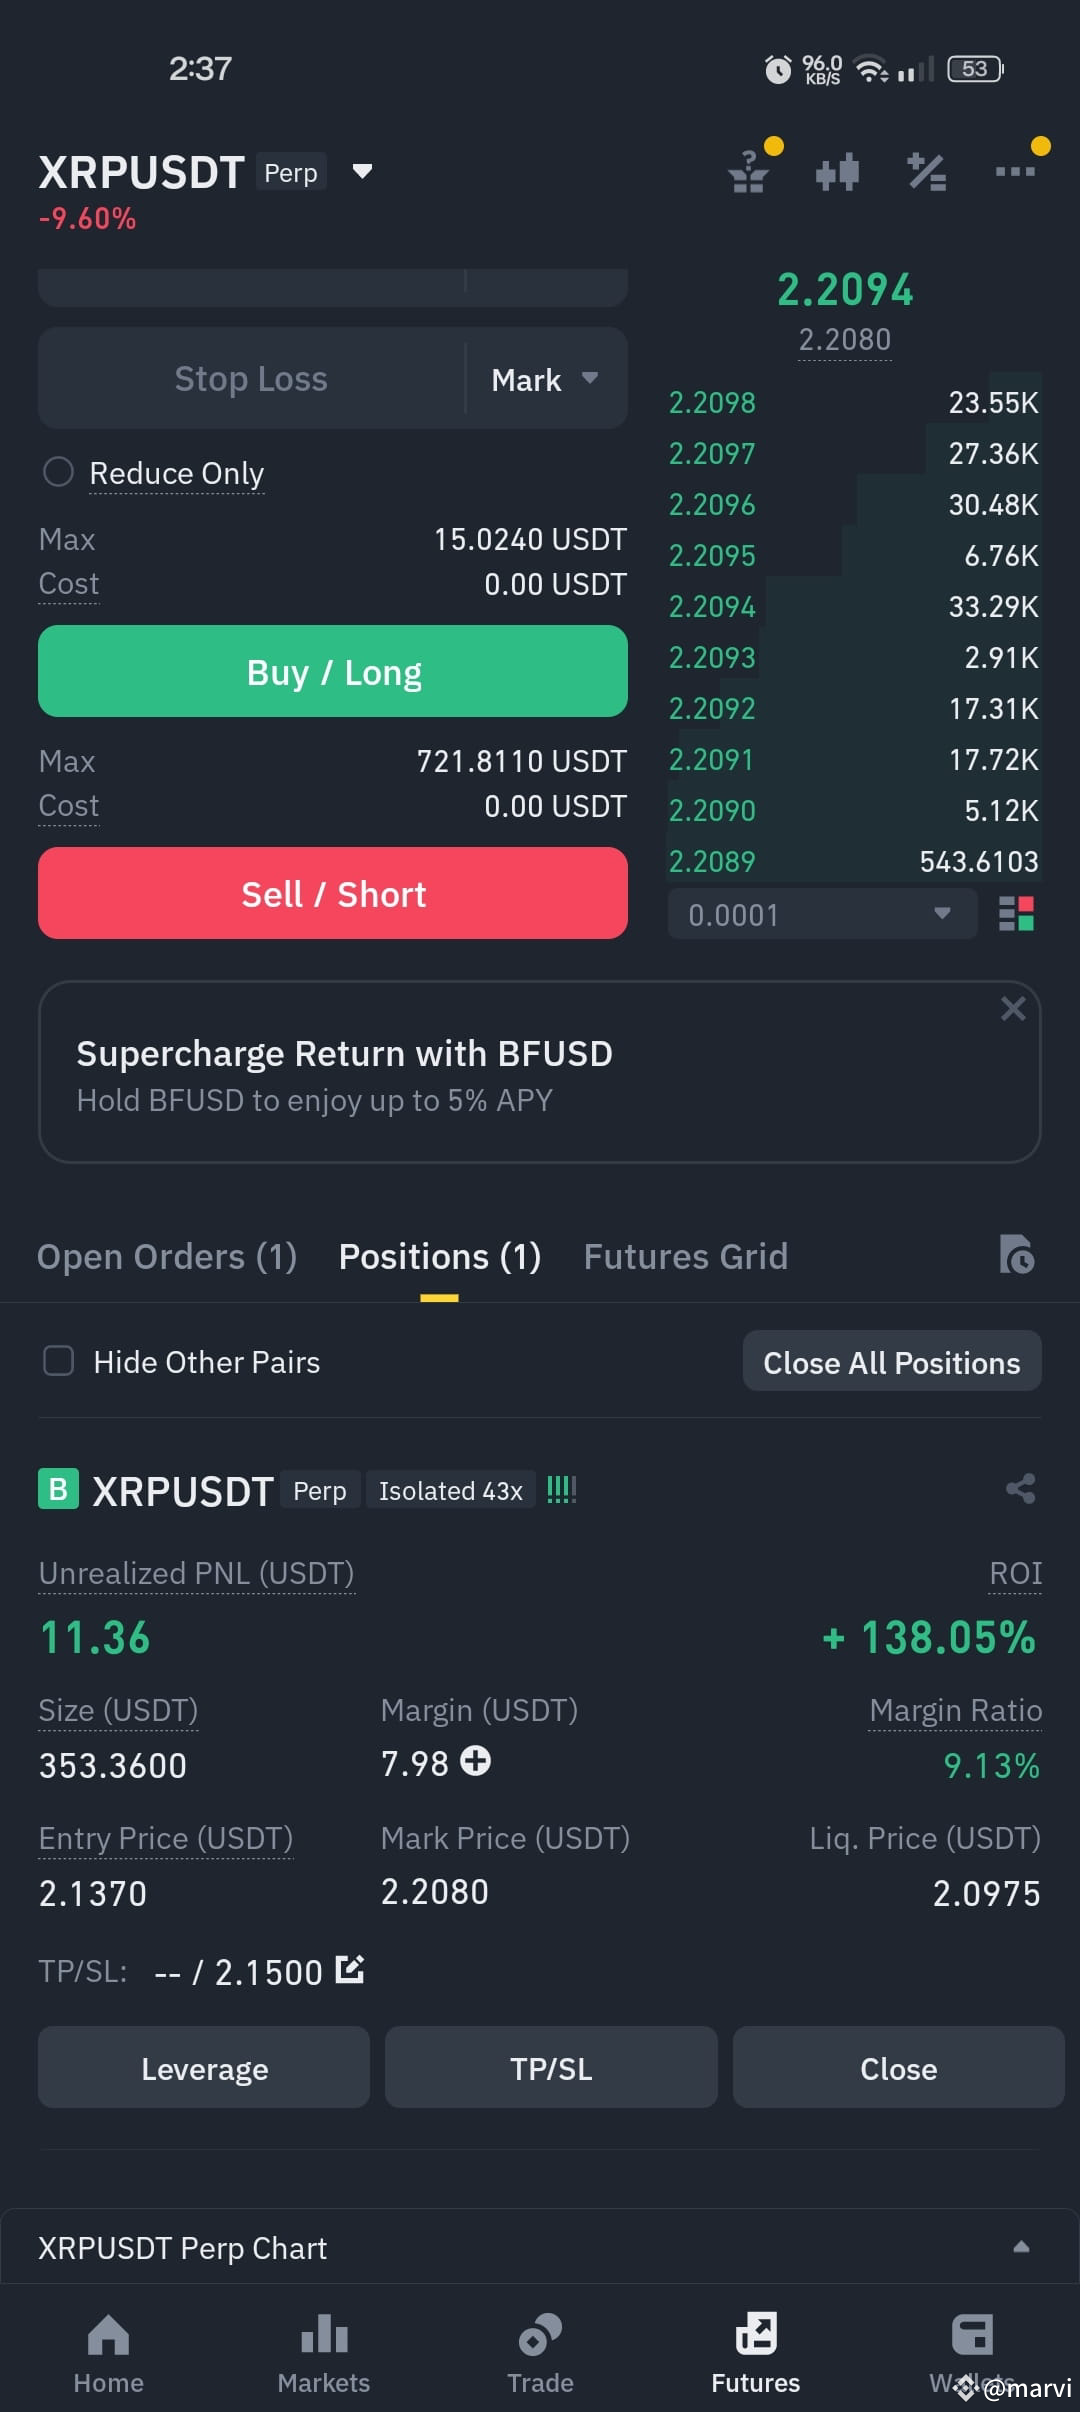Open the Mark trigger type dropdown

coord(546,379)
